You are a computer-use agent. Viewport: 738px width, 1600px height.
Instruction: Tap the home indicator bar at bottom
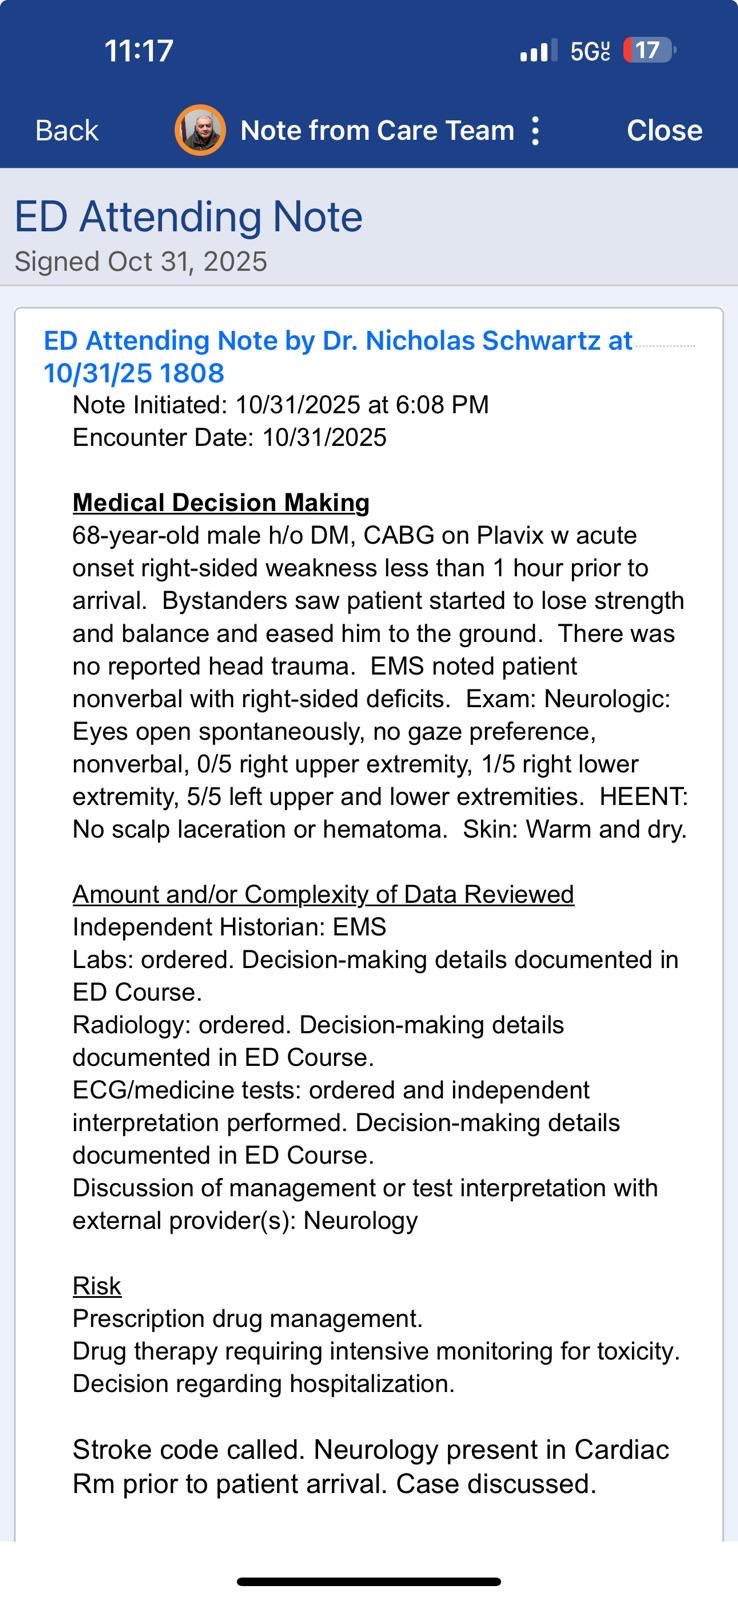point(369,1581)
